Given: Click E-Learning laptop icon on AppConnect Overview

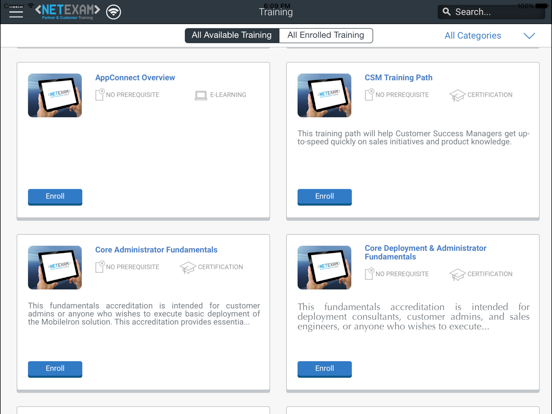Looking at the screenshot, I should 201,95.
